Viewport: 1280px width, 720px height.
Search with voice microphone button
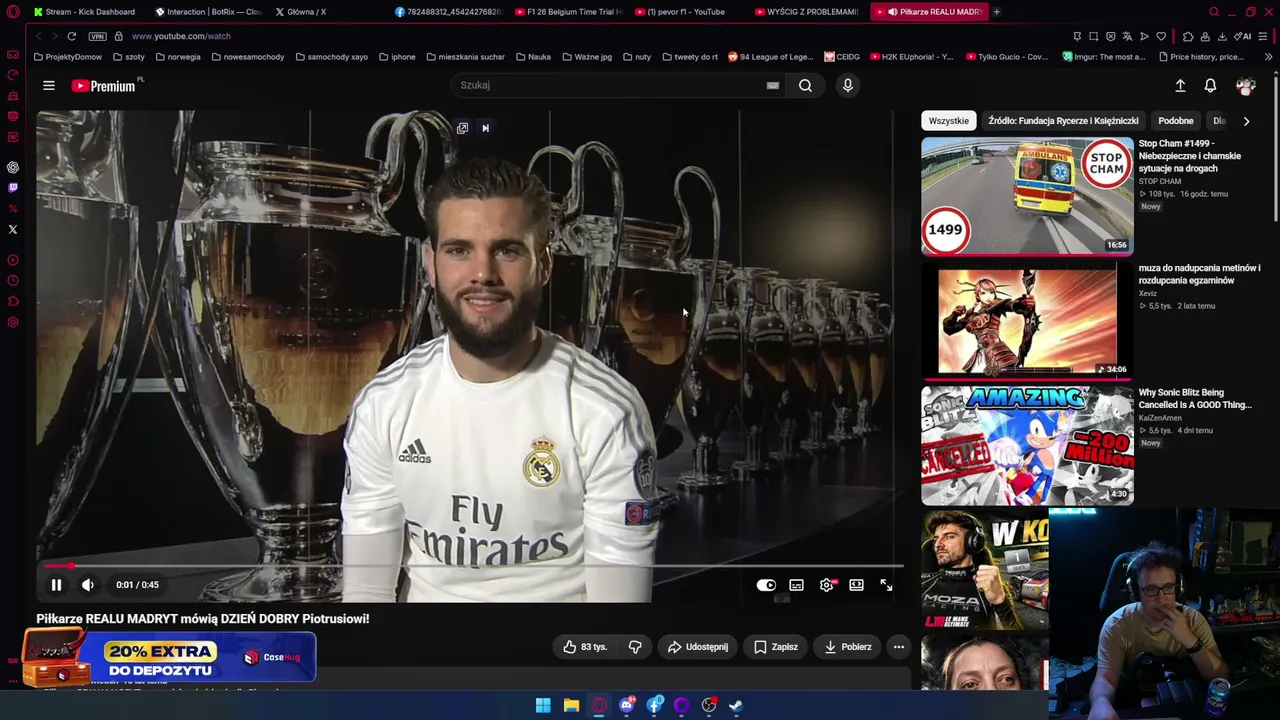(848, 85)
